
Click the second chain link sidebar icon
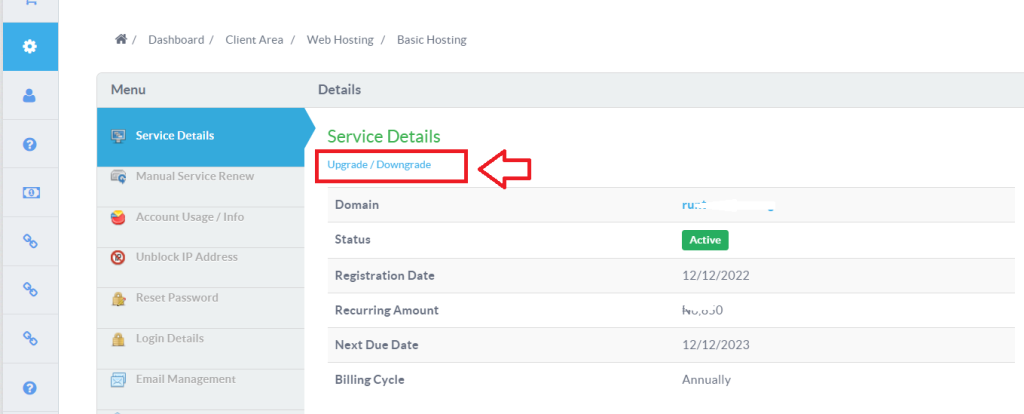[x=30, y=289]
